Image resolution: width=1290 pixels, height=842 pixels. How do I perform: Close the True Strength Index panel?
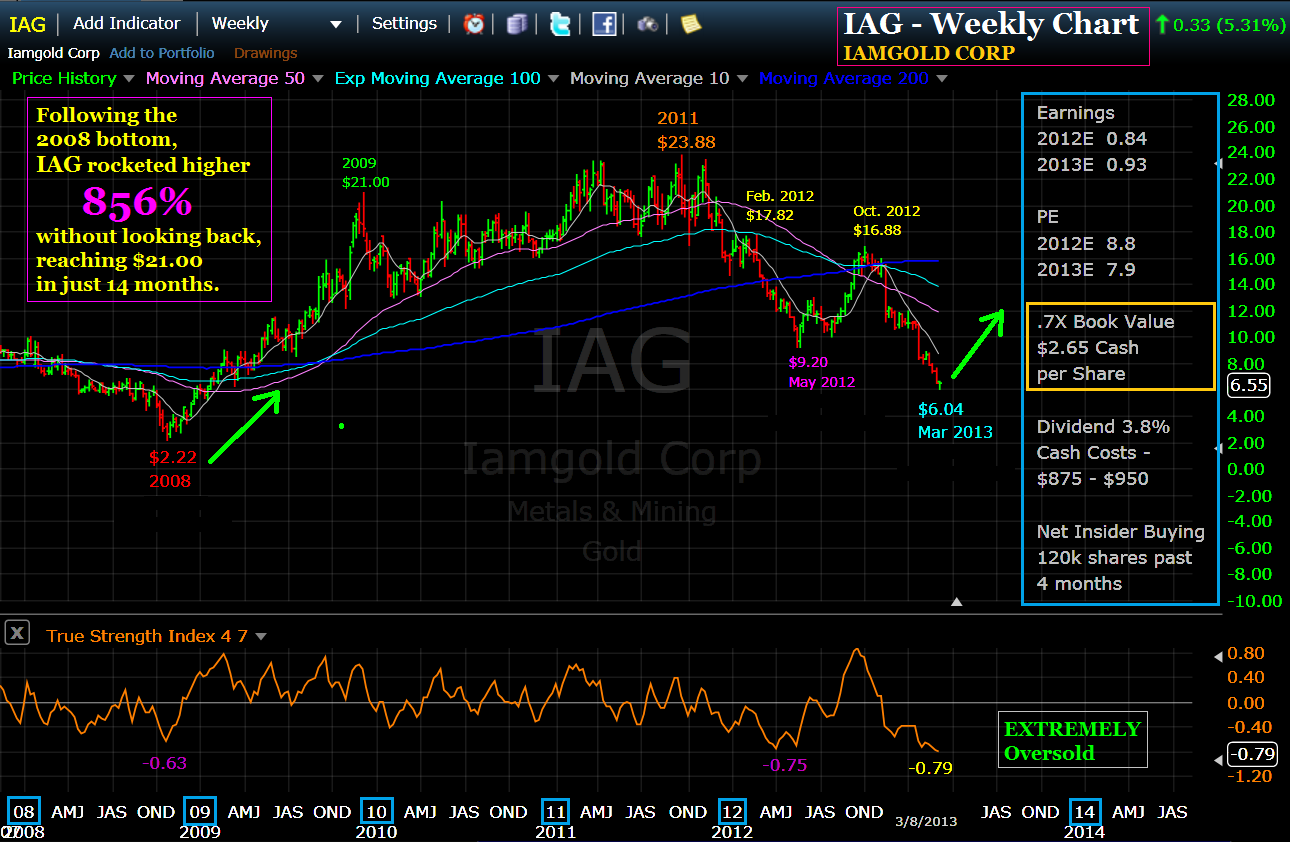16,634
